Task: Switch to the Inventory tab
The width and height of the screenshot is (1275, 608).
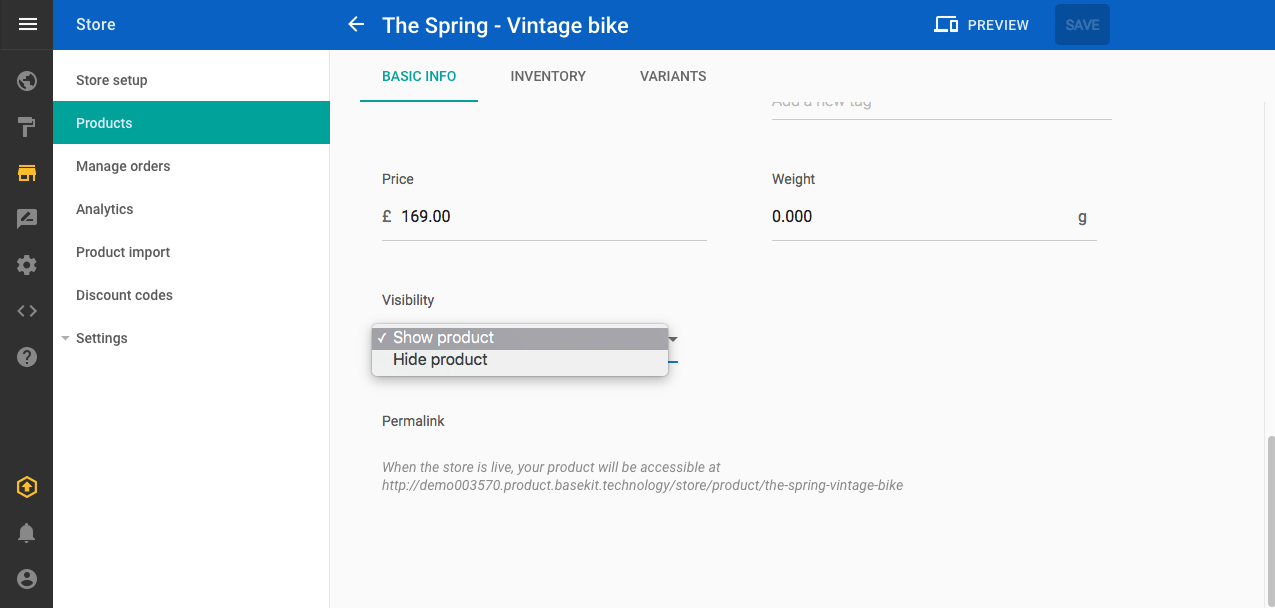Action: [548, 76]
